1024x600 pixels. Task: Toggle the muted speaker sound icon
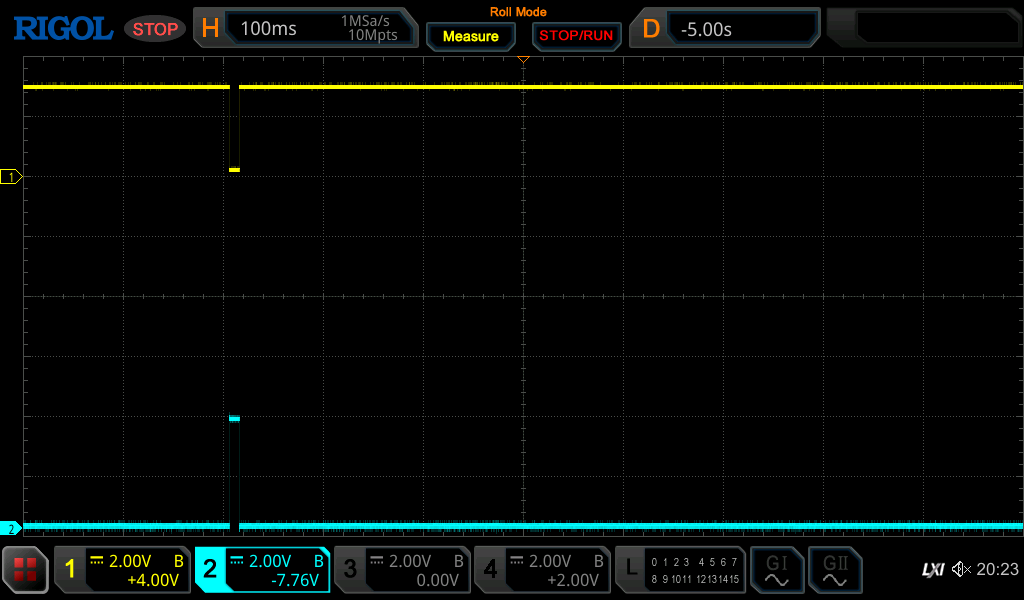pos(961,569)
